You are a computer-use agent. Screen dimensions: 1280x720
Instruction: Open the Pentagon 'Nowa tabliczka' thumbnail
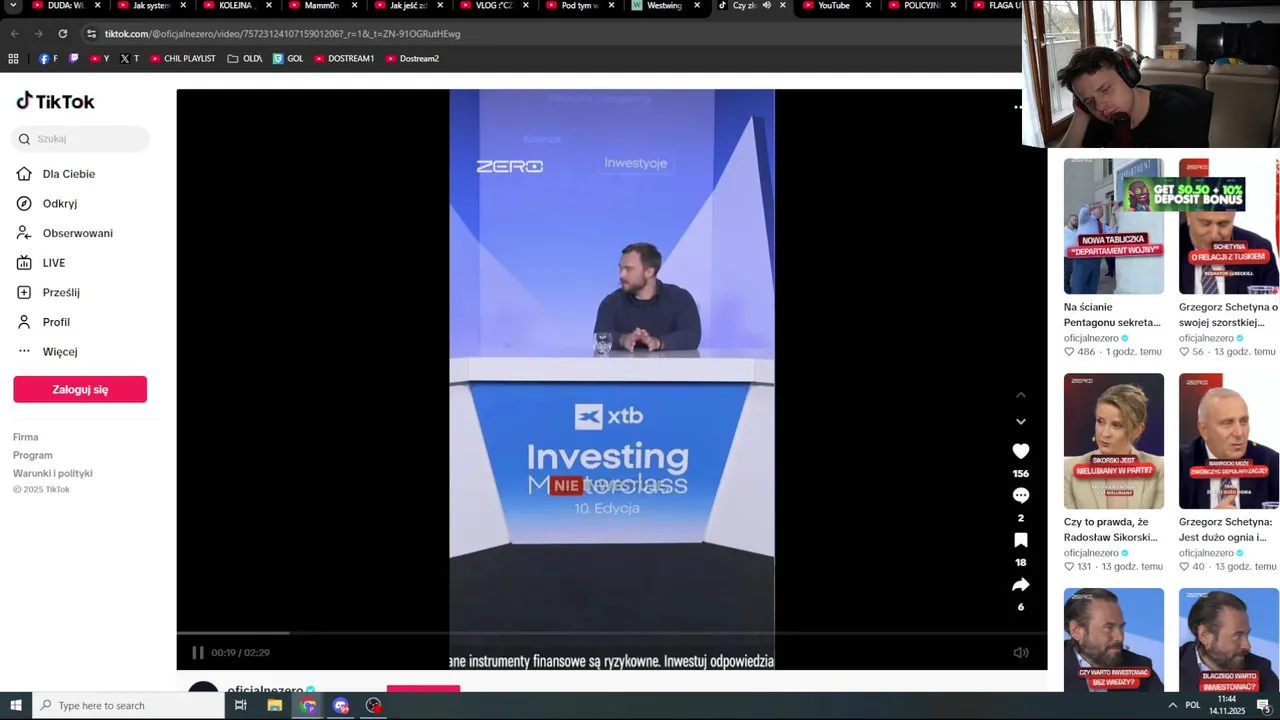[x=1114, y=226]
